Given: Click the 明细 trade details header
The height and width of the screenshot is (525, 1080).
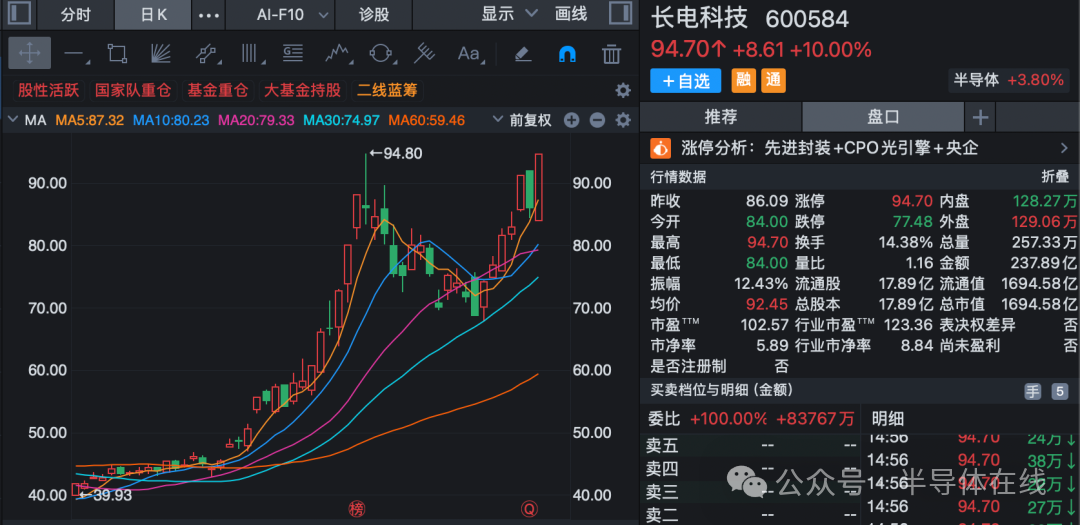Looking at the screenshot, I should click(x=888, y=418).
